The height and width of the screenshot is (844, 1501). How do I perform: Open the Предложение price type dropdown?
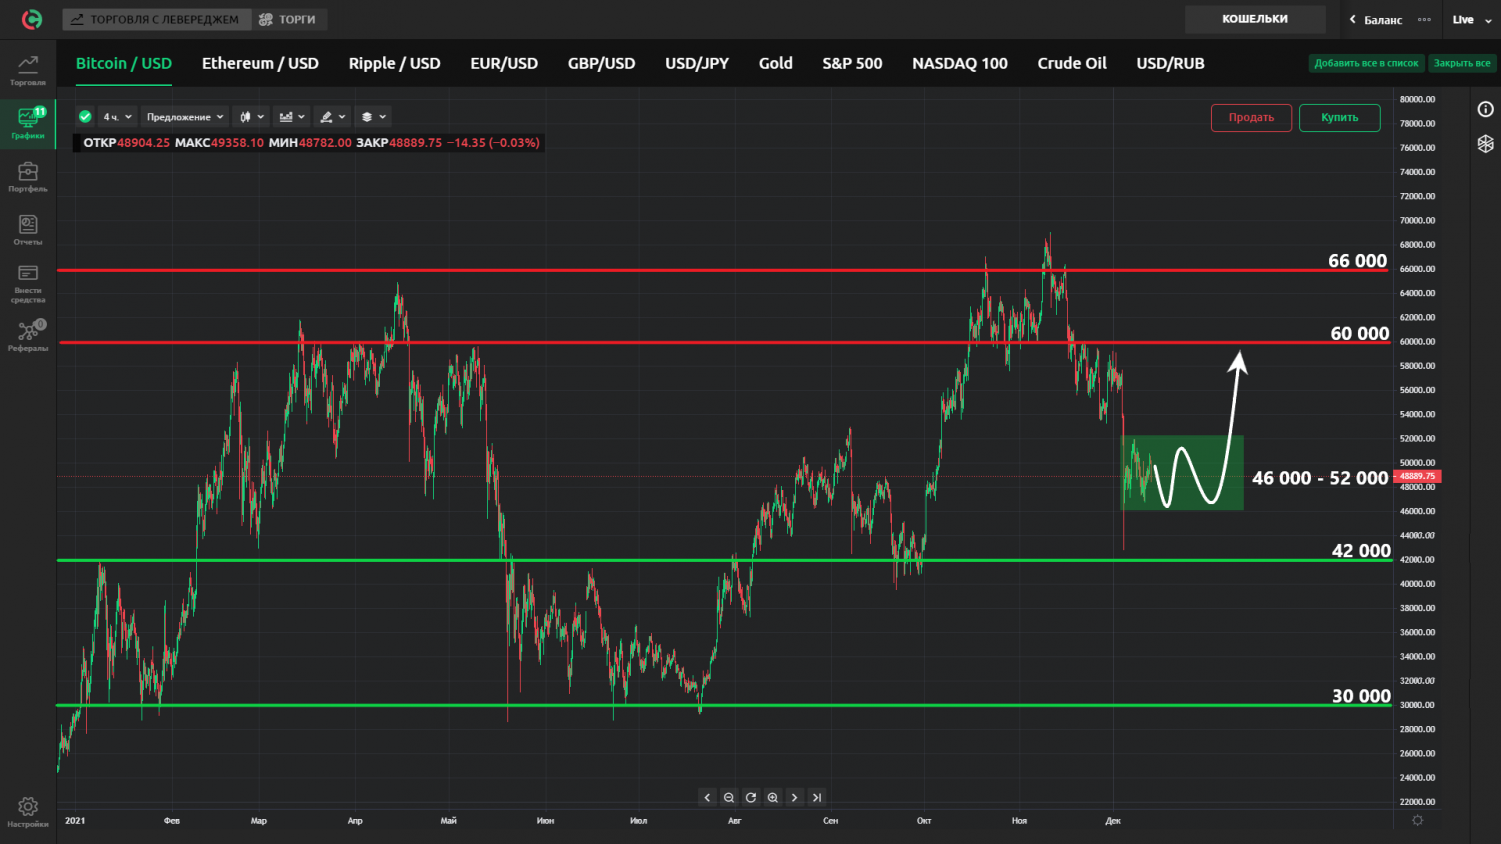pyautogui.click(x=185, y=117)
